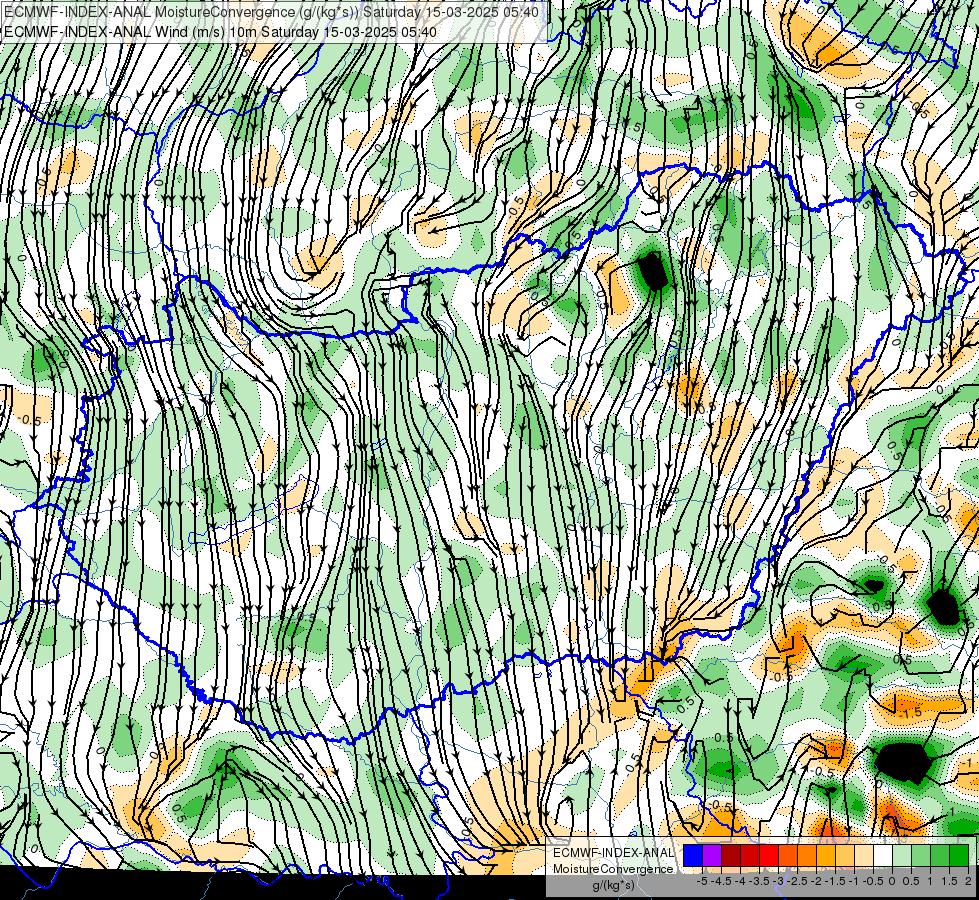
Task: Click the legend tick label -4
Action: tap(740, 881)
